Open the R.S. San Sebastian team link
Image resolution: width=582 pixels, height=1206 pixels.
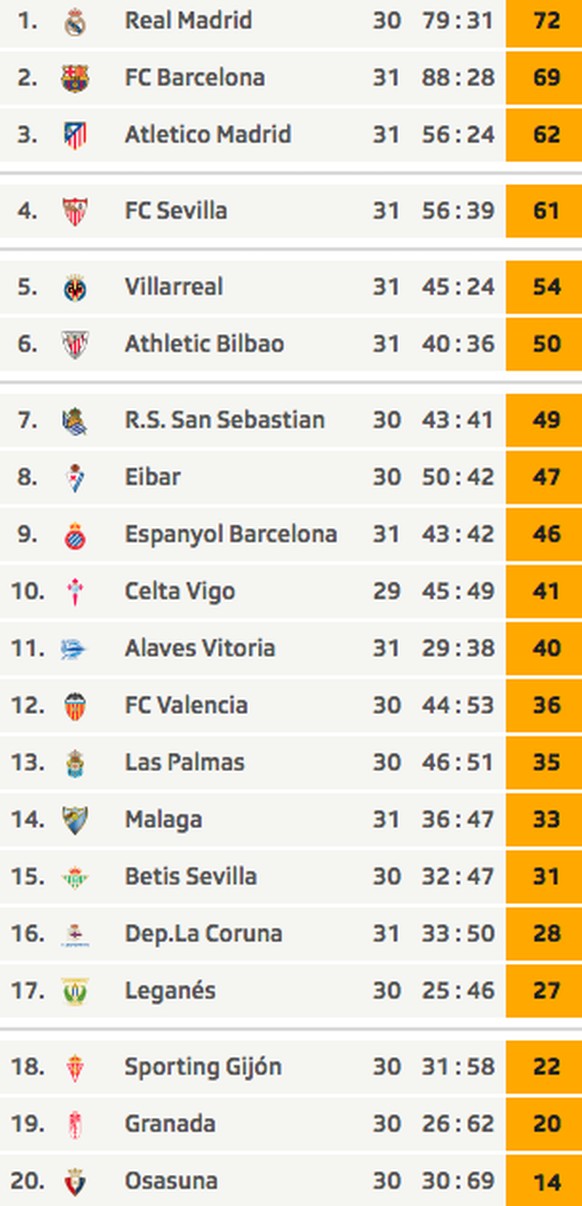224,420
